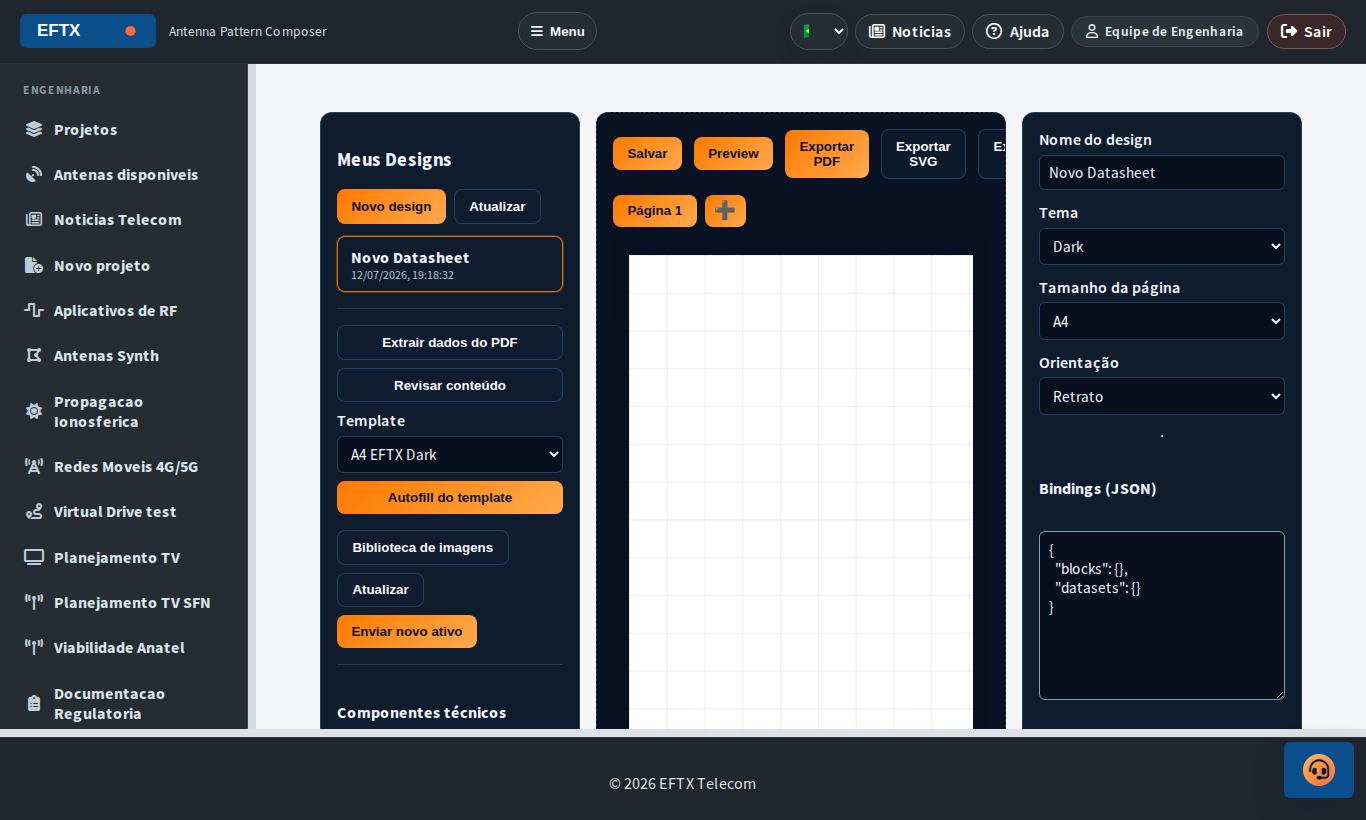Click the Antenas Synth icon
The width and height of the screenshot is (1366, 820).
pos(34,355)
